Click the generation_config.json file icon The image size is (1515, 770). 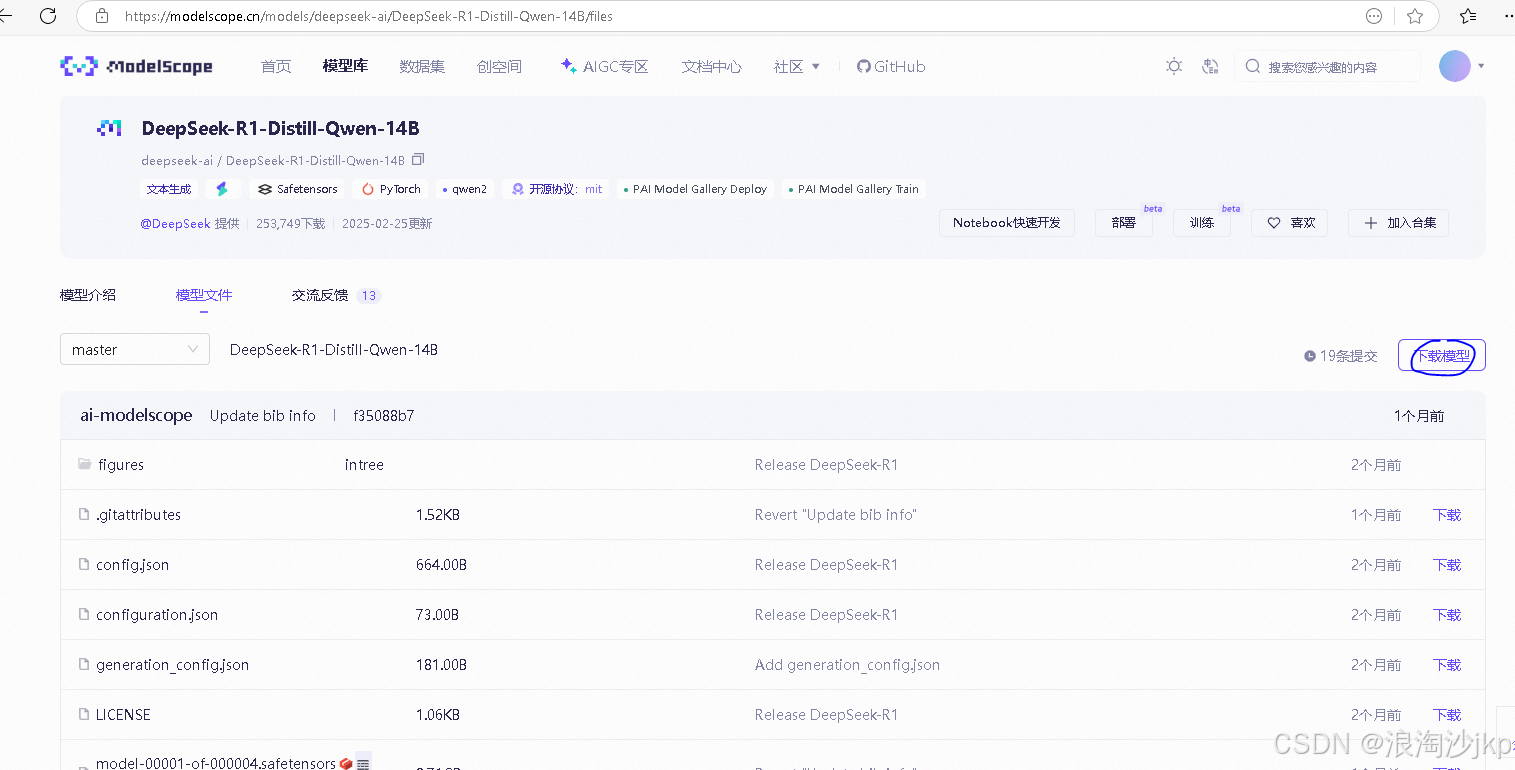(x=84, y=665)
